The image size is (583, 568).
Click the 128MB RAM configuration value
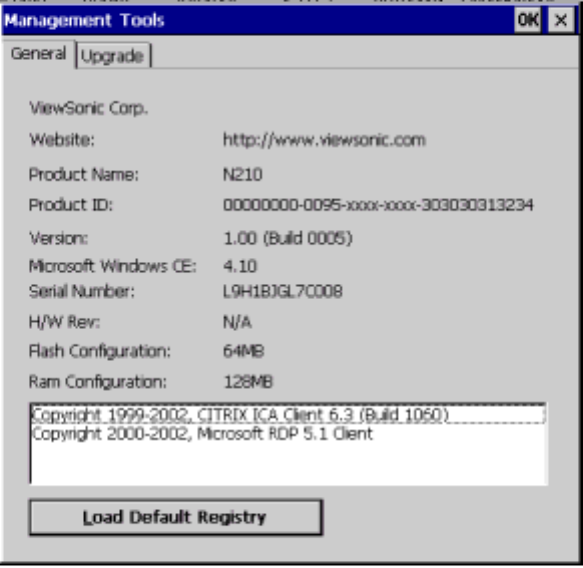[248, 382]
